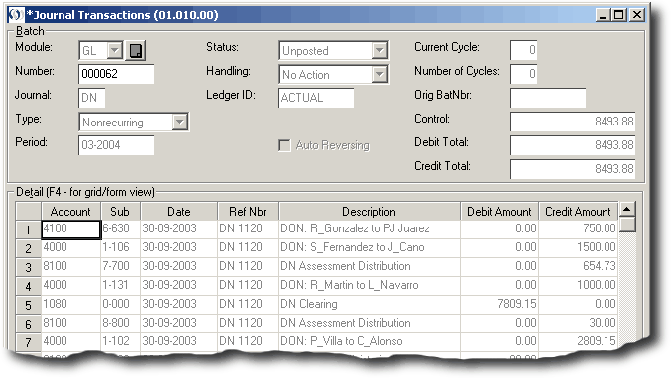Open the Module GL dropdown
The width and height of the screenshot is (672, 378).
tap(114, 51)
